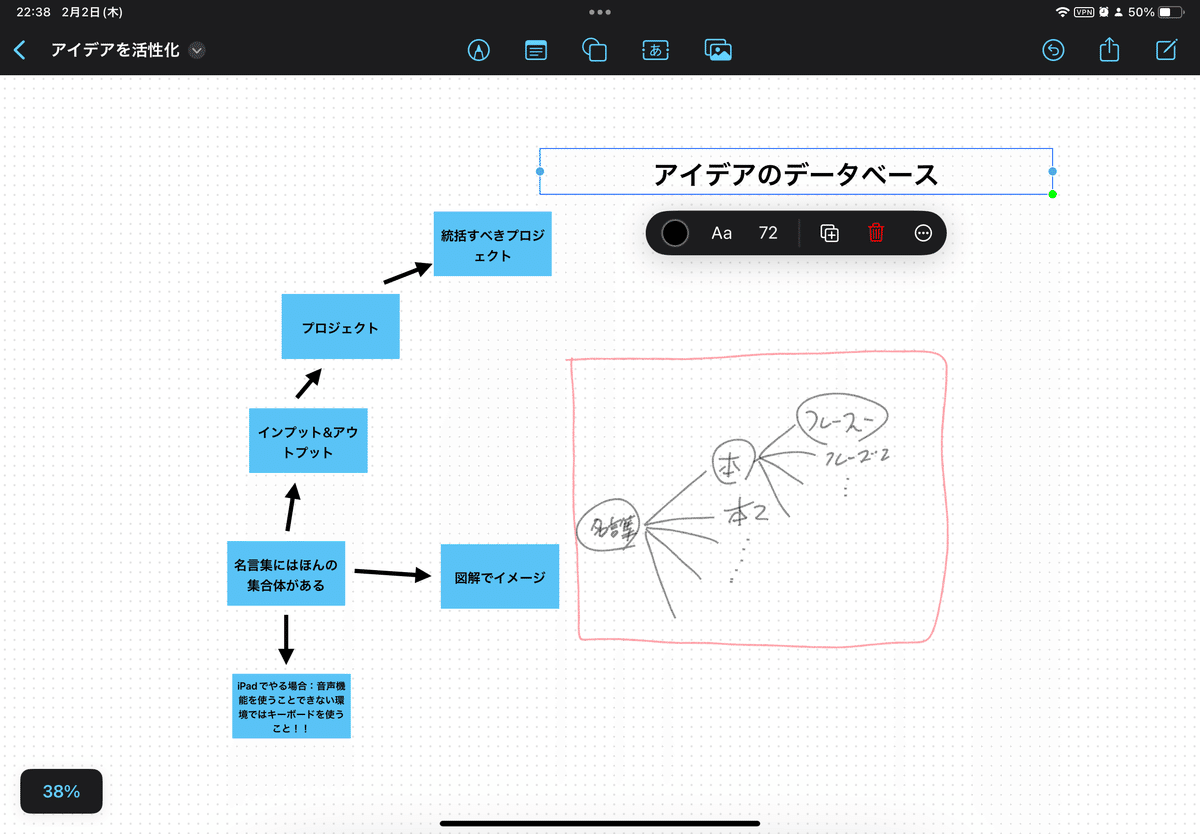Open the more options (…) menu
This screenshot has width=1200, height=834.
click(x=923, y=232)
